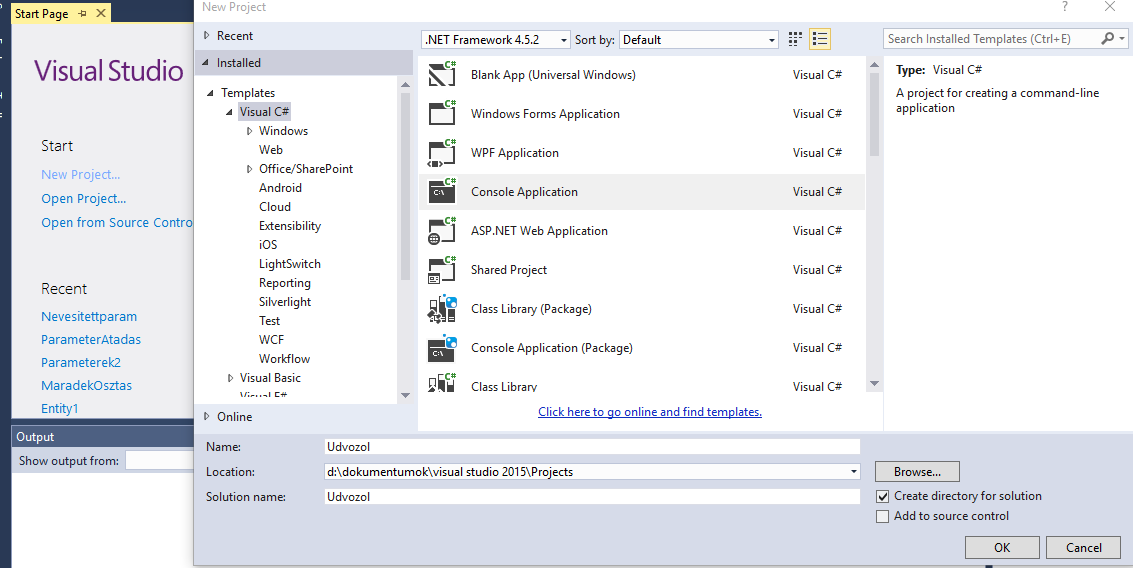Image resolution: width=1133 pixels, height=568 pixels.
Task: Click the Console Application (Package) template icon
Action: point(441,348)
